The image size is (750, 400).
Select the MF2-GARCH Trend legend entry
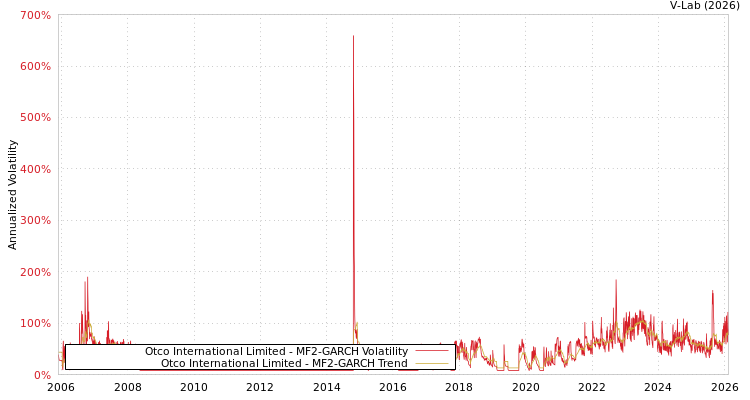[284, 363]
